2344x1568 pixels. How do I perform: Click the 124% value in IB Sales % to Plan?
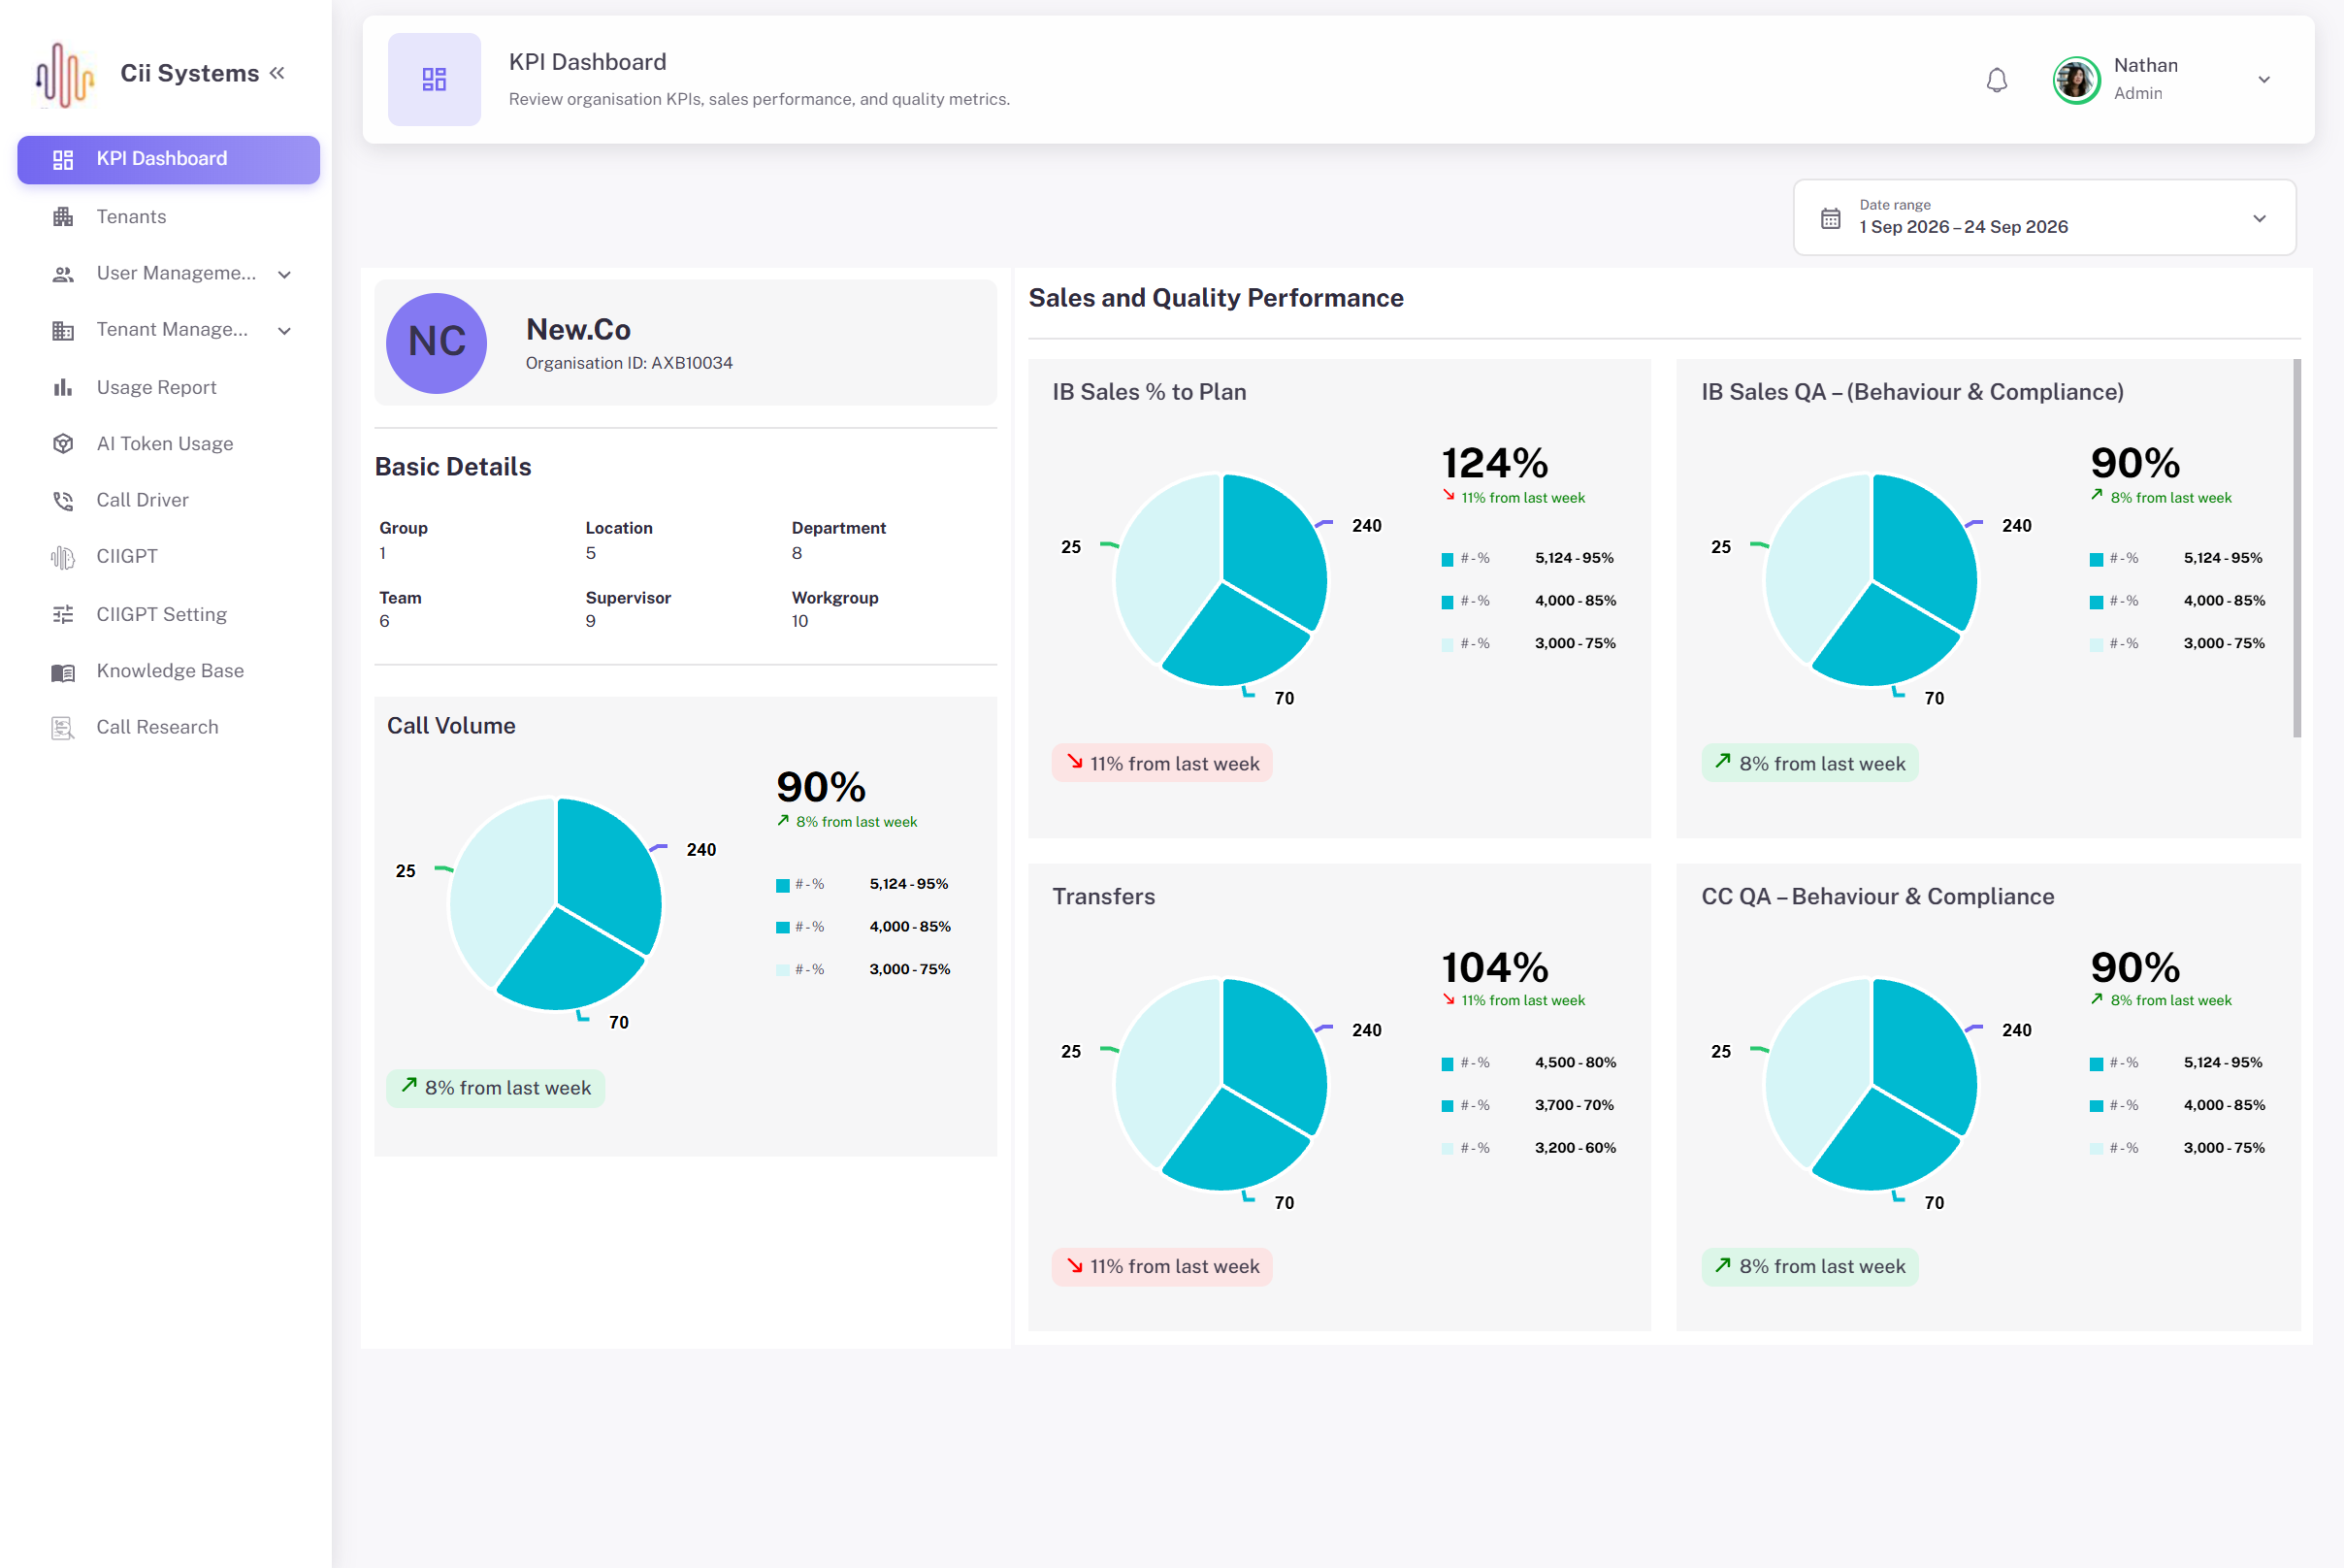click(x=1495, y=463)
